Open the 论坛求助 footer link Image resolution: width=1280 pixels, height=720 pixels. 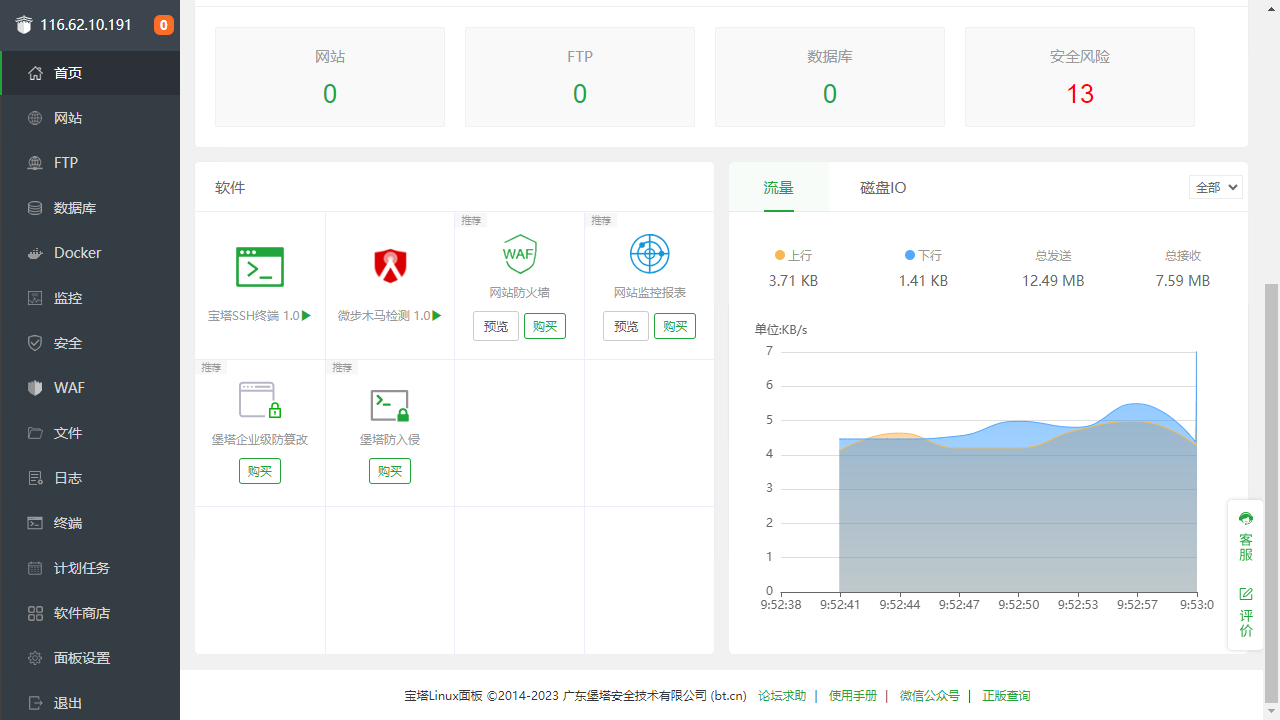click(782, 696)
